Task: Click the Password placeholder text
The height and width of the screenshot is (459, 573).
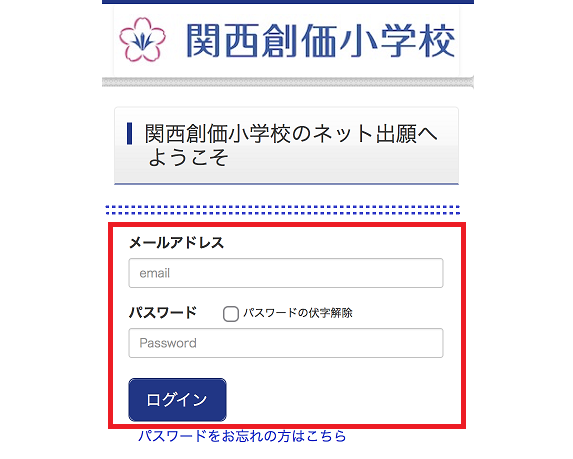Action: (x=168, y=343)
